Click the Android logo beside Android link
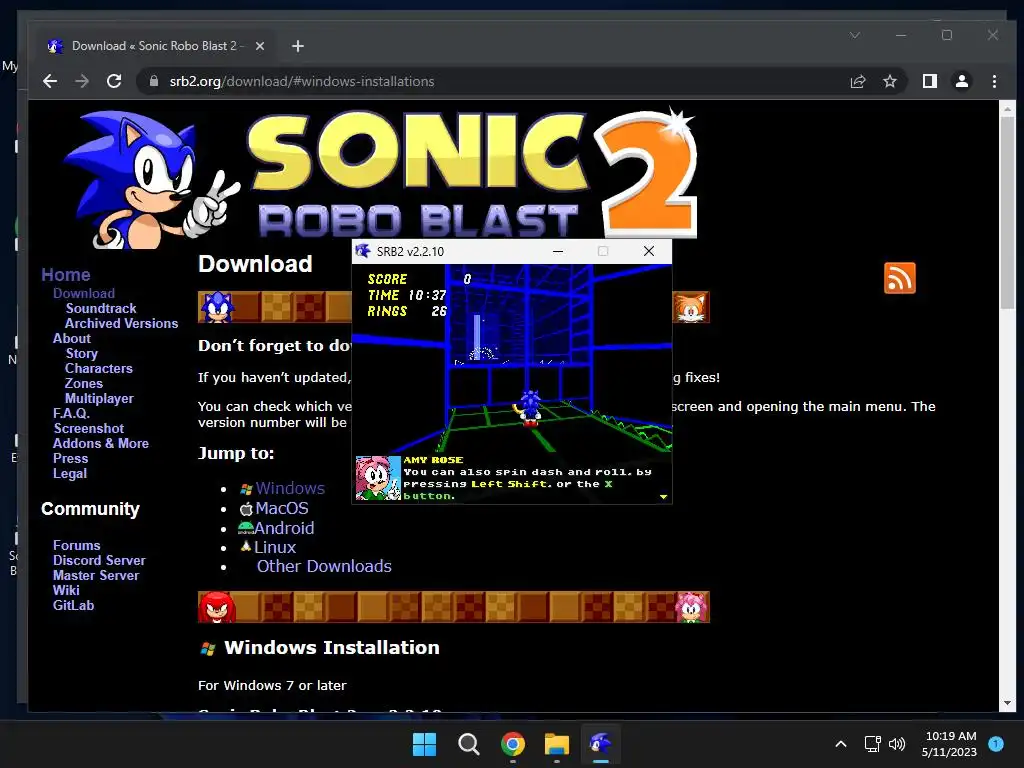This screenshot has width=1024, height=768. (246, 528)
